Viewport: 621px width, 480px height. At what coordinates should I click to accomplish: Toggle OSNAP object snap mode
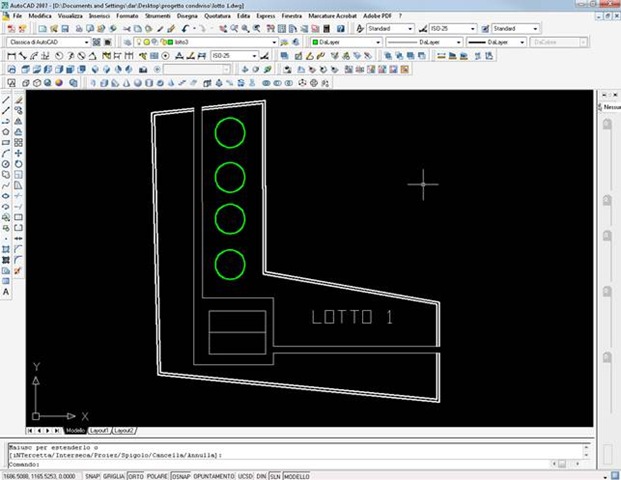pos(179,476)
